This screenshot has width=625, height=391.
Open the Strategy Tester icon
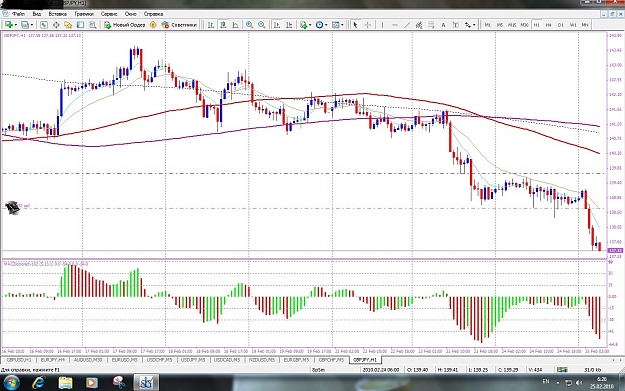[x=92, y=25]
